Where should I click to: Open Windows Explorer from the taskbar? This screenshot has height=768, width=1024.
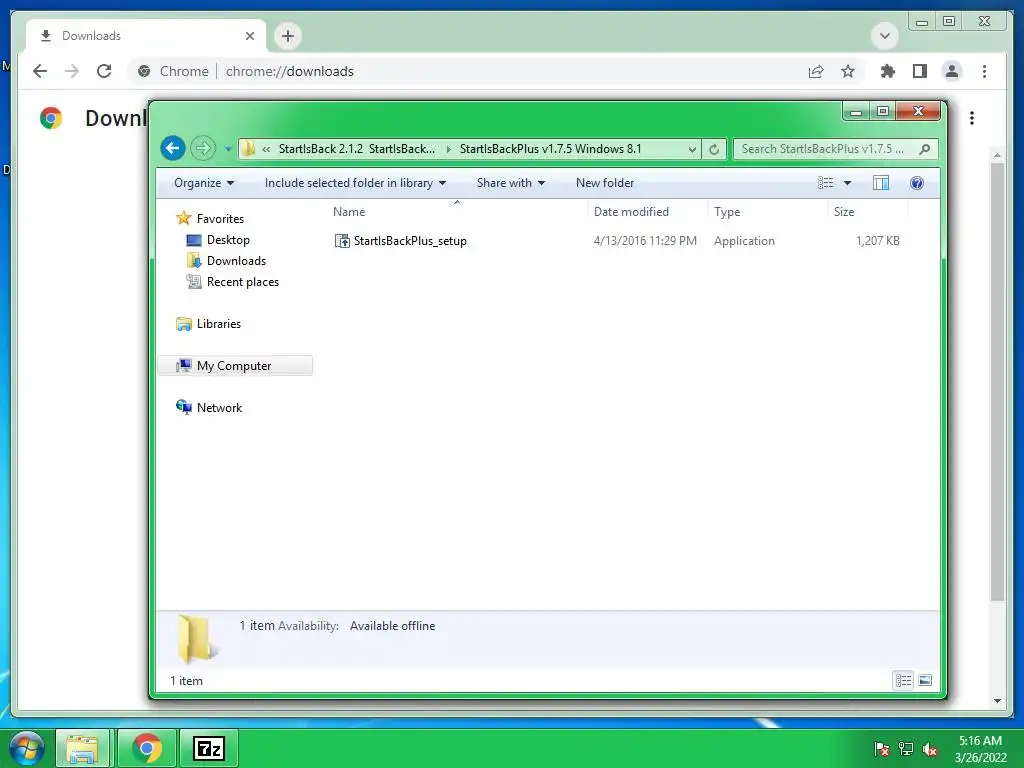pos(82,748)
